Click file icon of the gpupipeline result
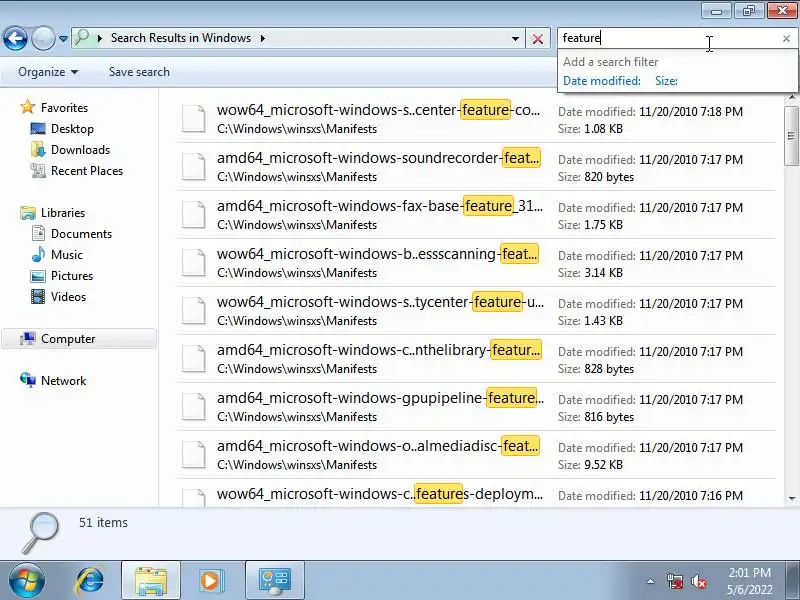800x600 pixels. [x=194, y=407]
